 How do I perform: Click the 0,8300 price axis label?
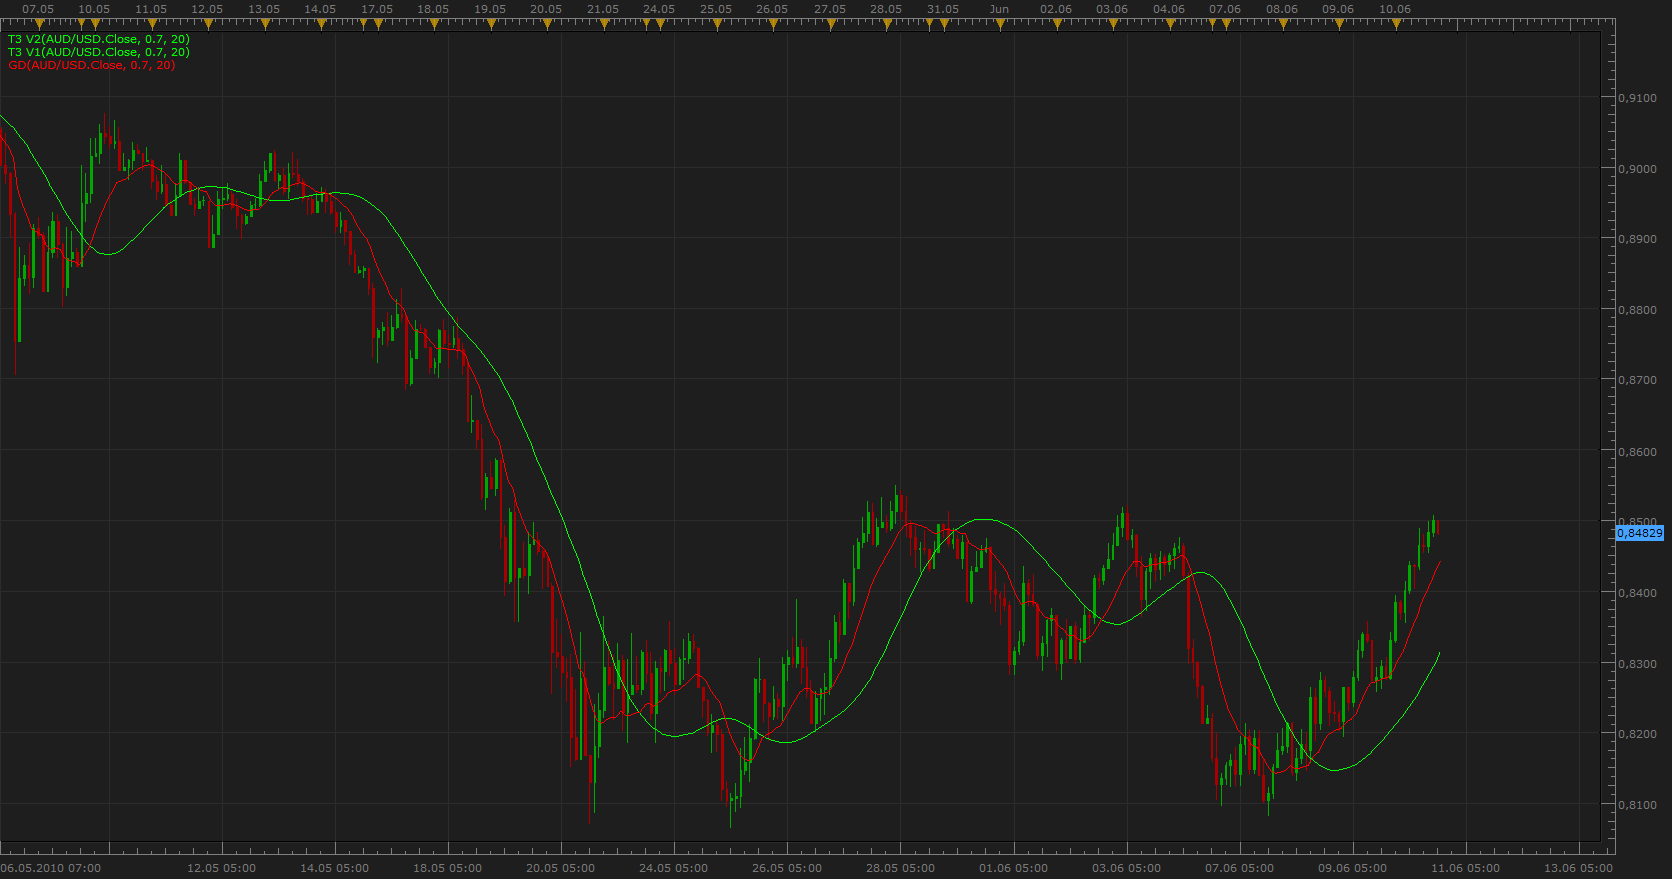pos(1638,664)
